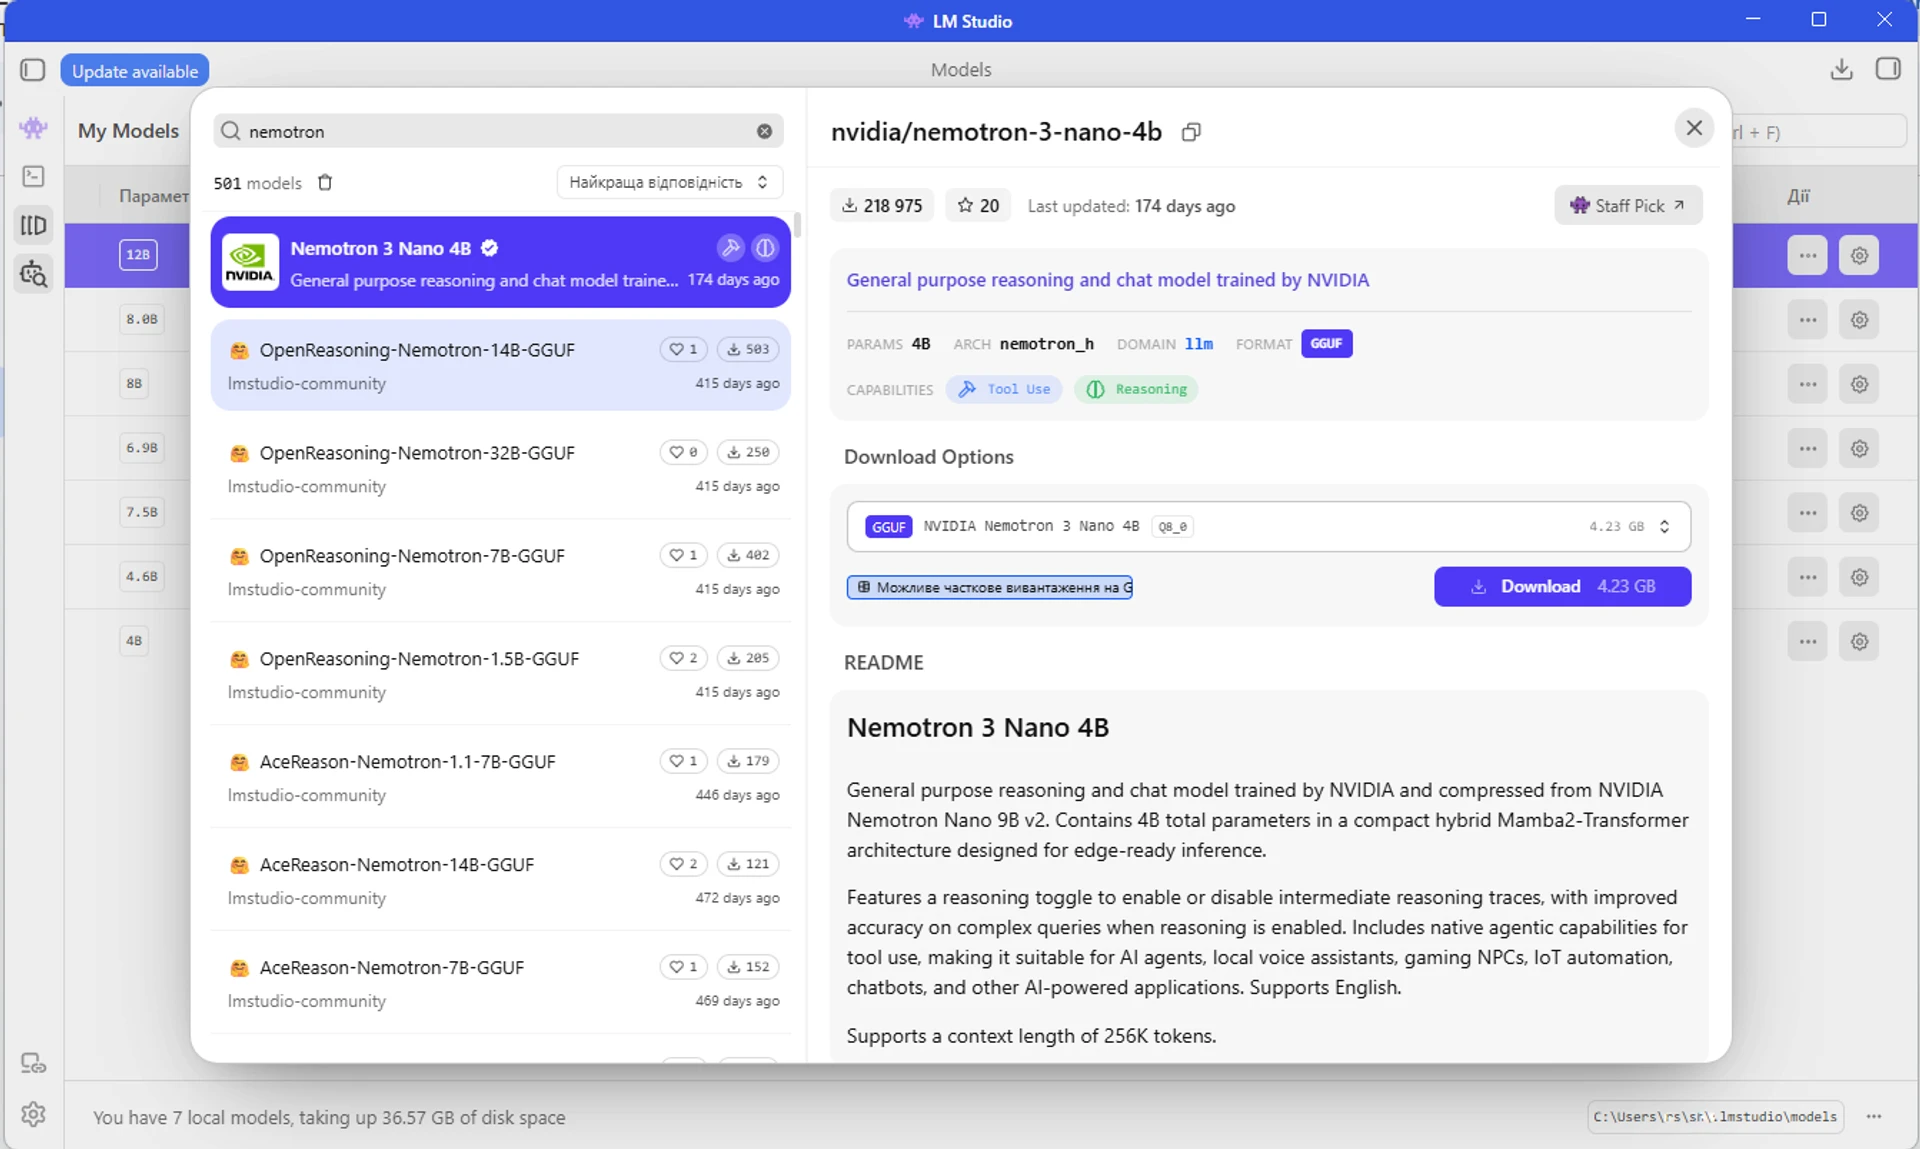Clear the nemotron search query

pos(764,131)
